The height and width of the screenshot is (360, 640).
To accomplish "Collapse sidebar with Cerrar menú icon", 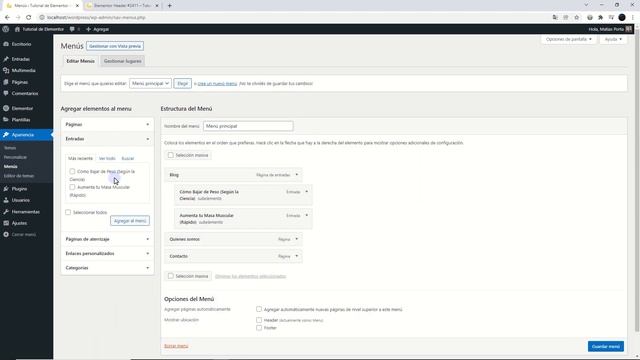I will tap(6, 235).
